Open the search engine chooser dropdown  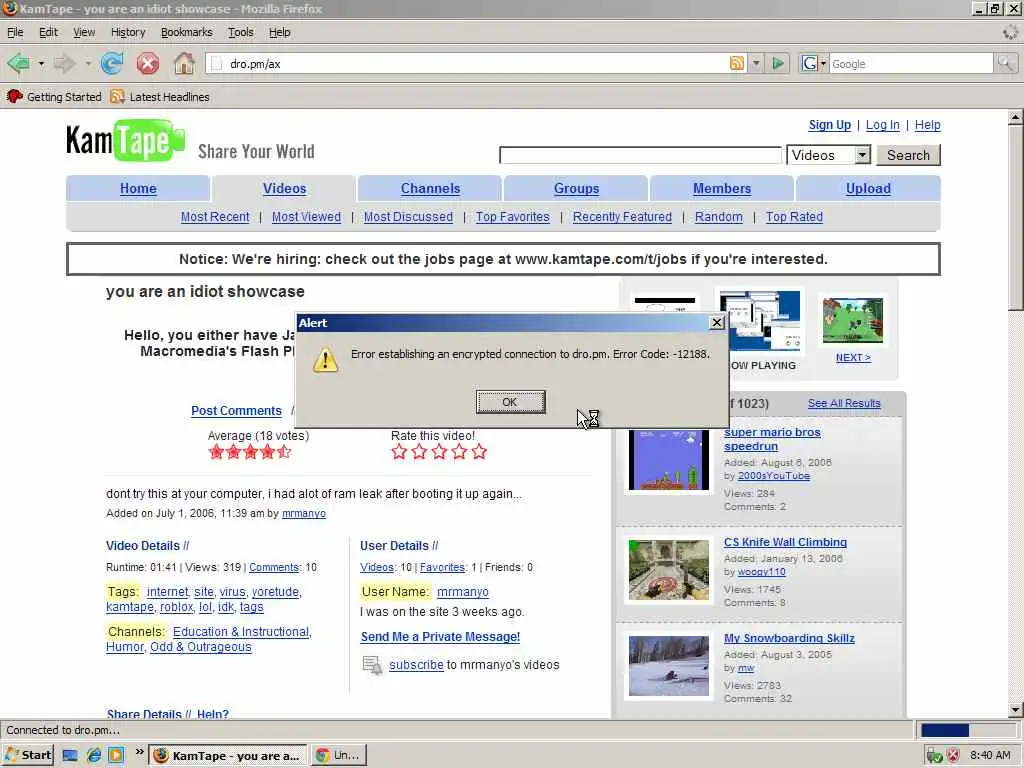(823, 63)
